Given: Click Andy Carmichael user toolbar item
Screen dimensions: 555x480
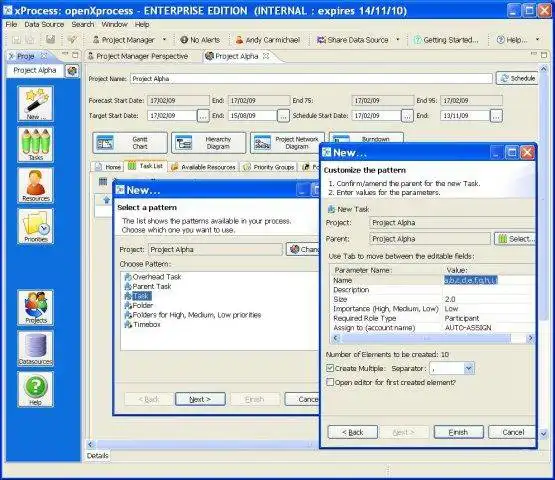Looking at the screenshot, I should point(268,40).
